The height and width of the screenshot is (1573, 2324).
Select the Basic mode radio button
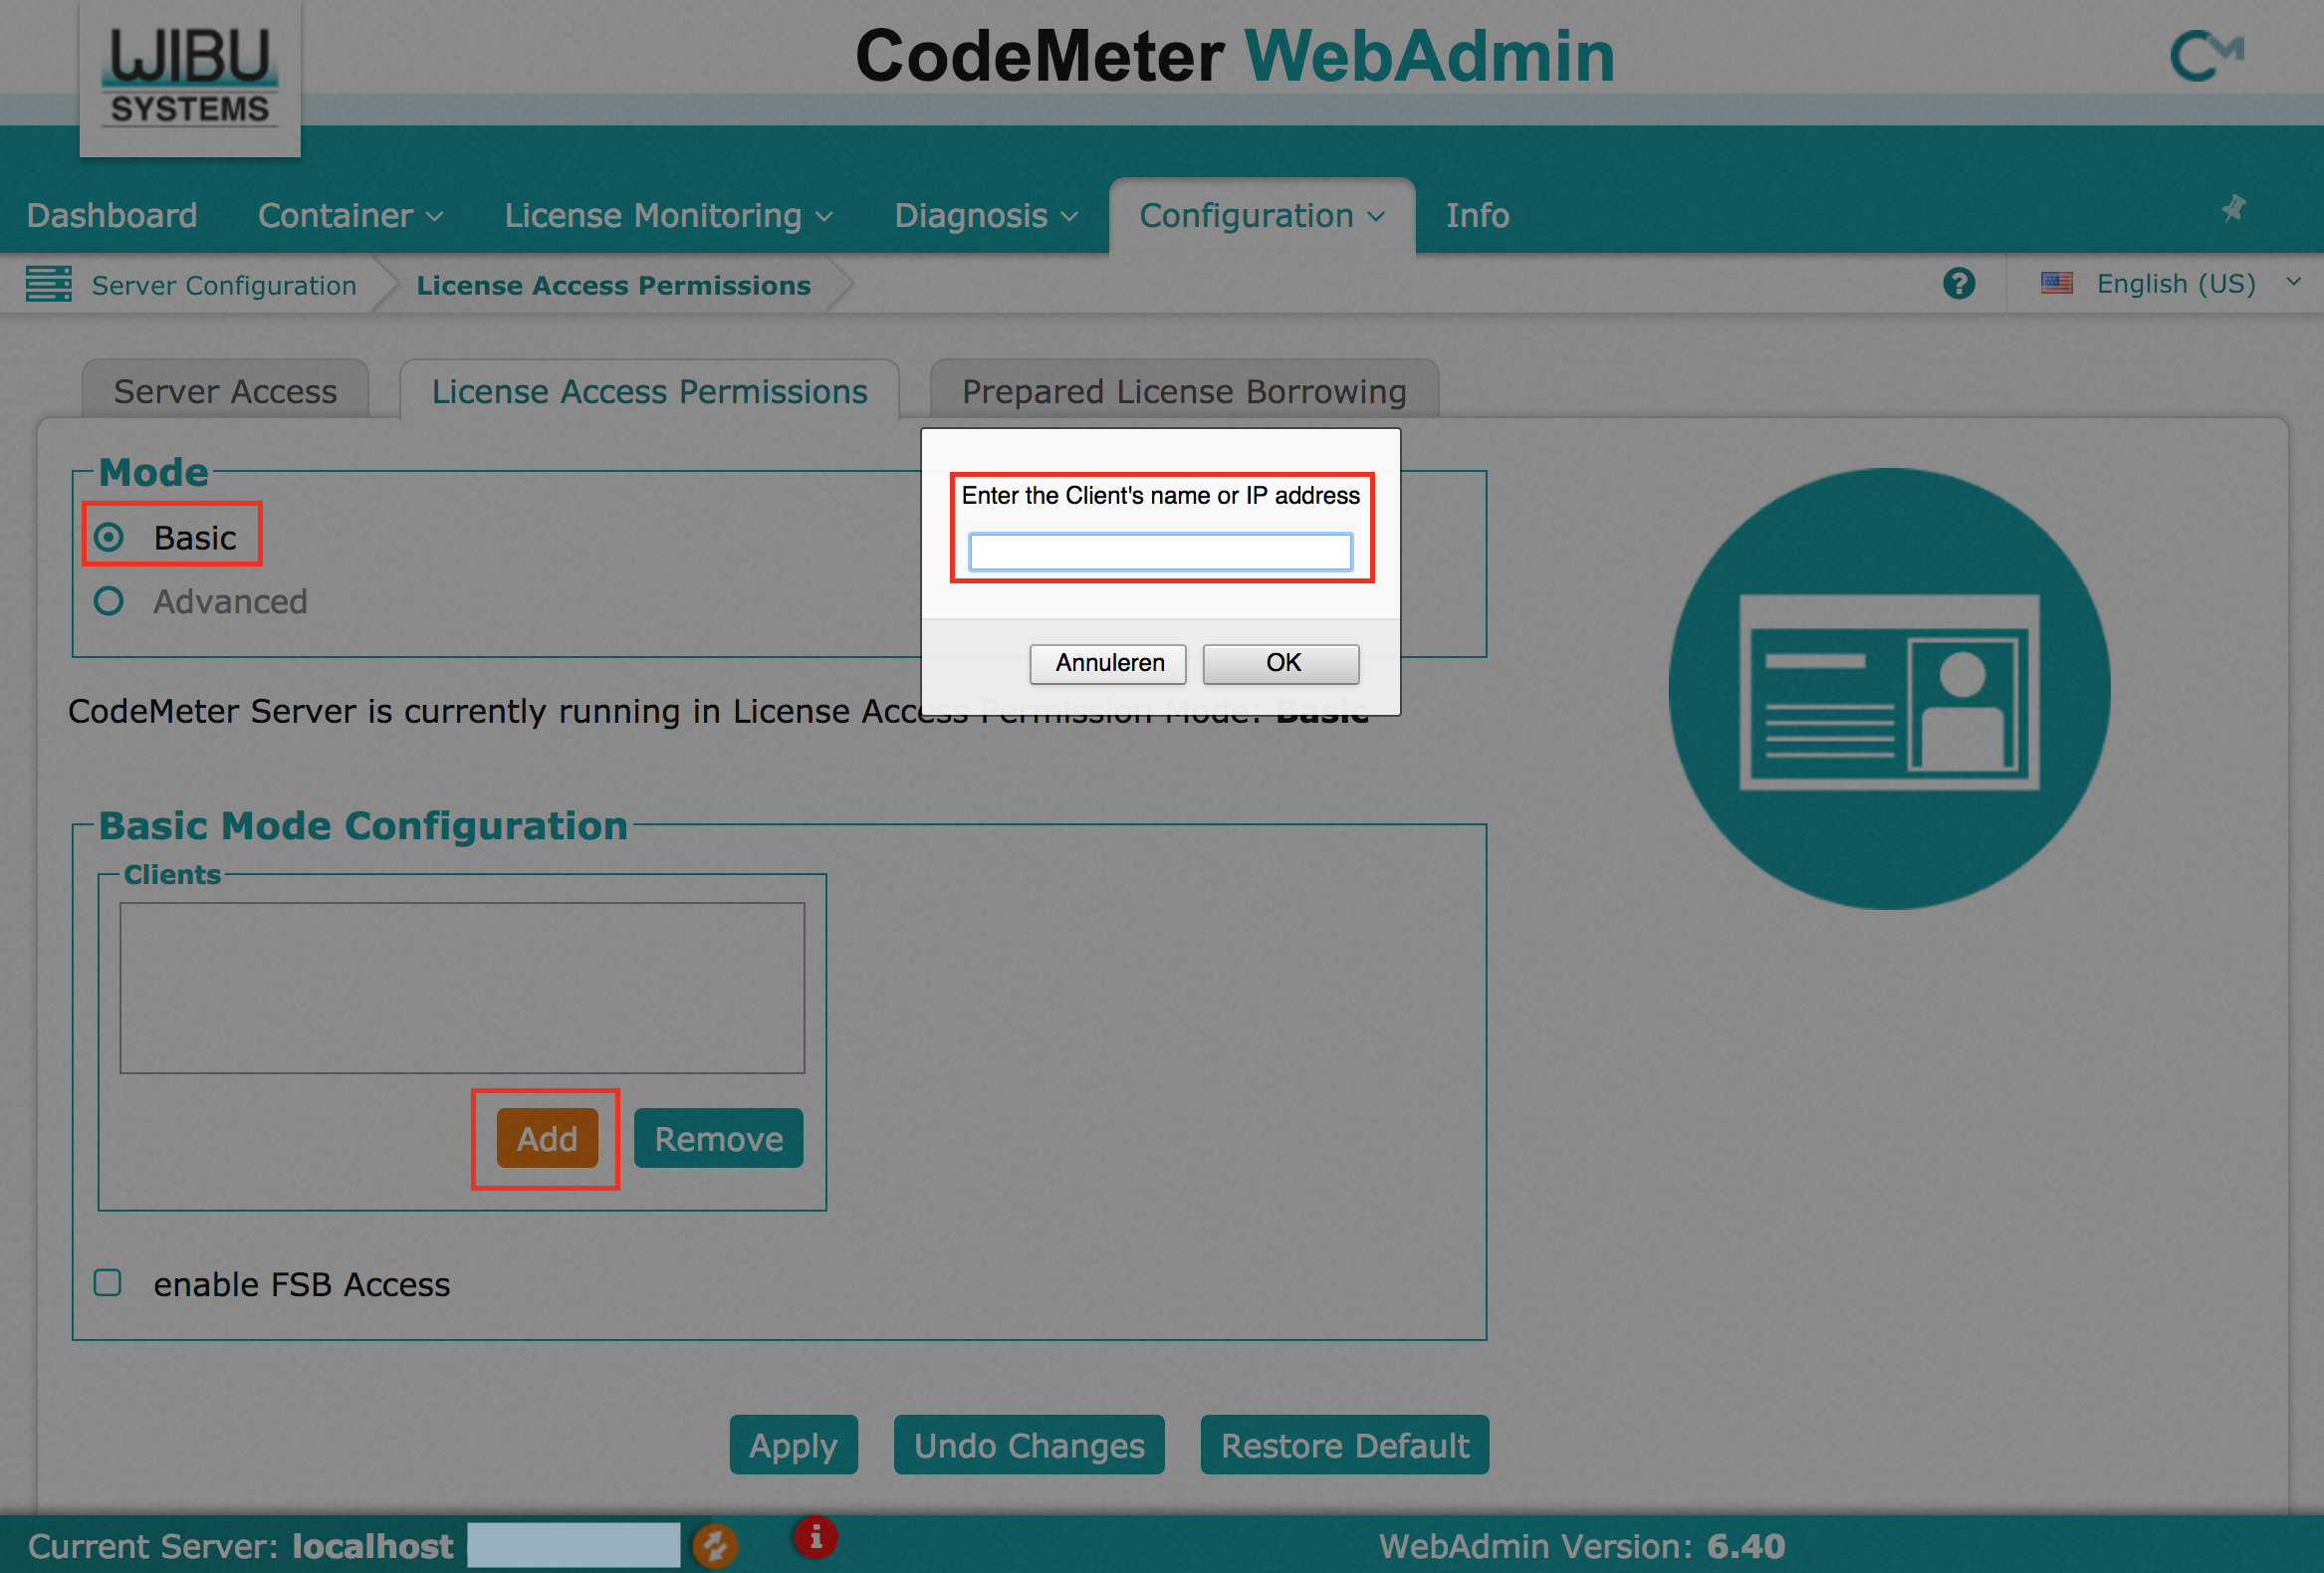tap(109, 537)
